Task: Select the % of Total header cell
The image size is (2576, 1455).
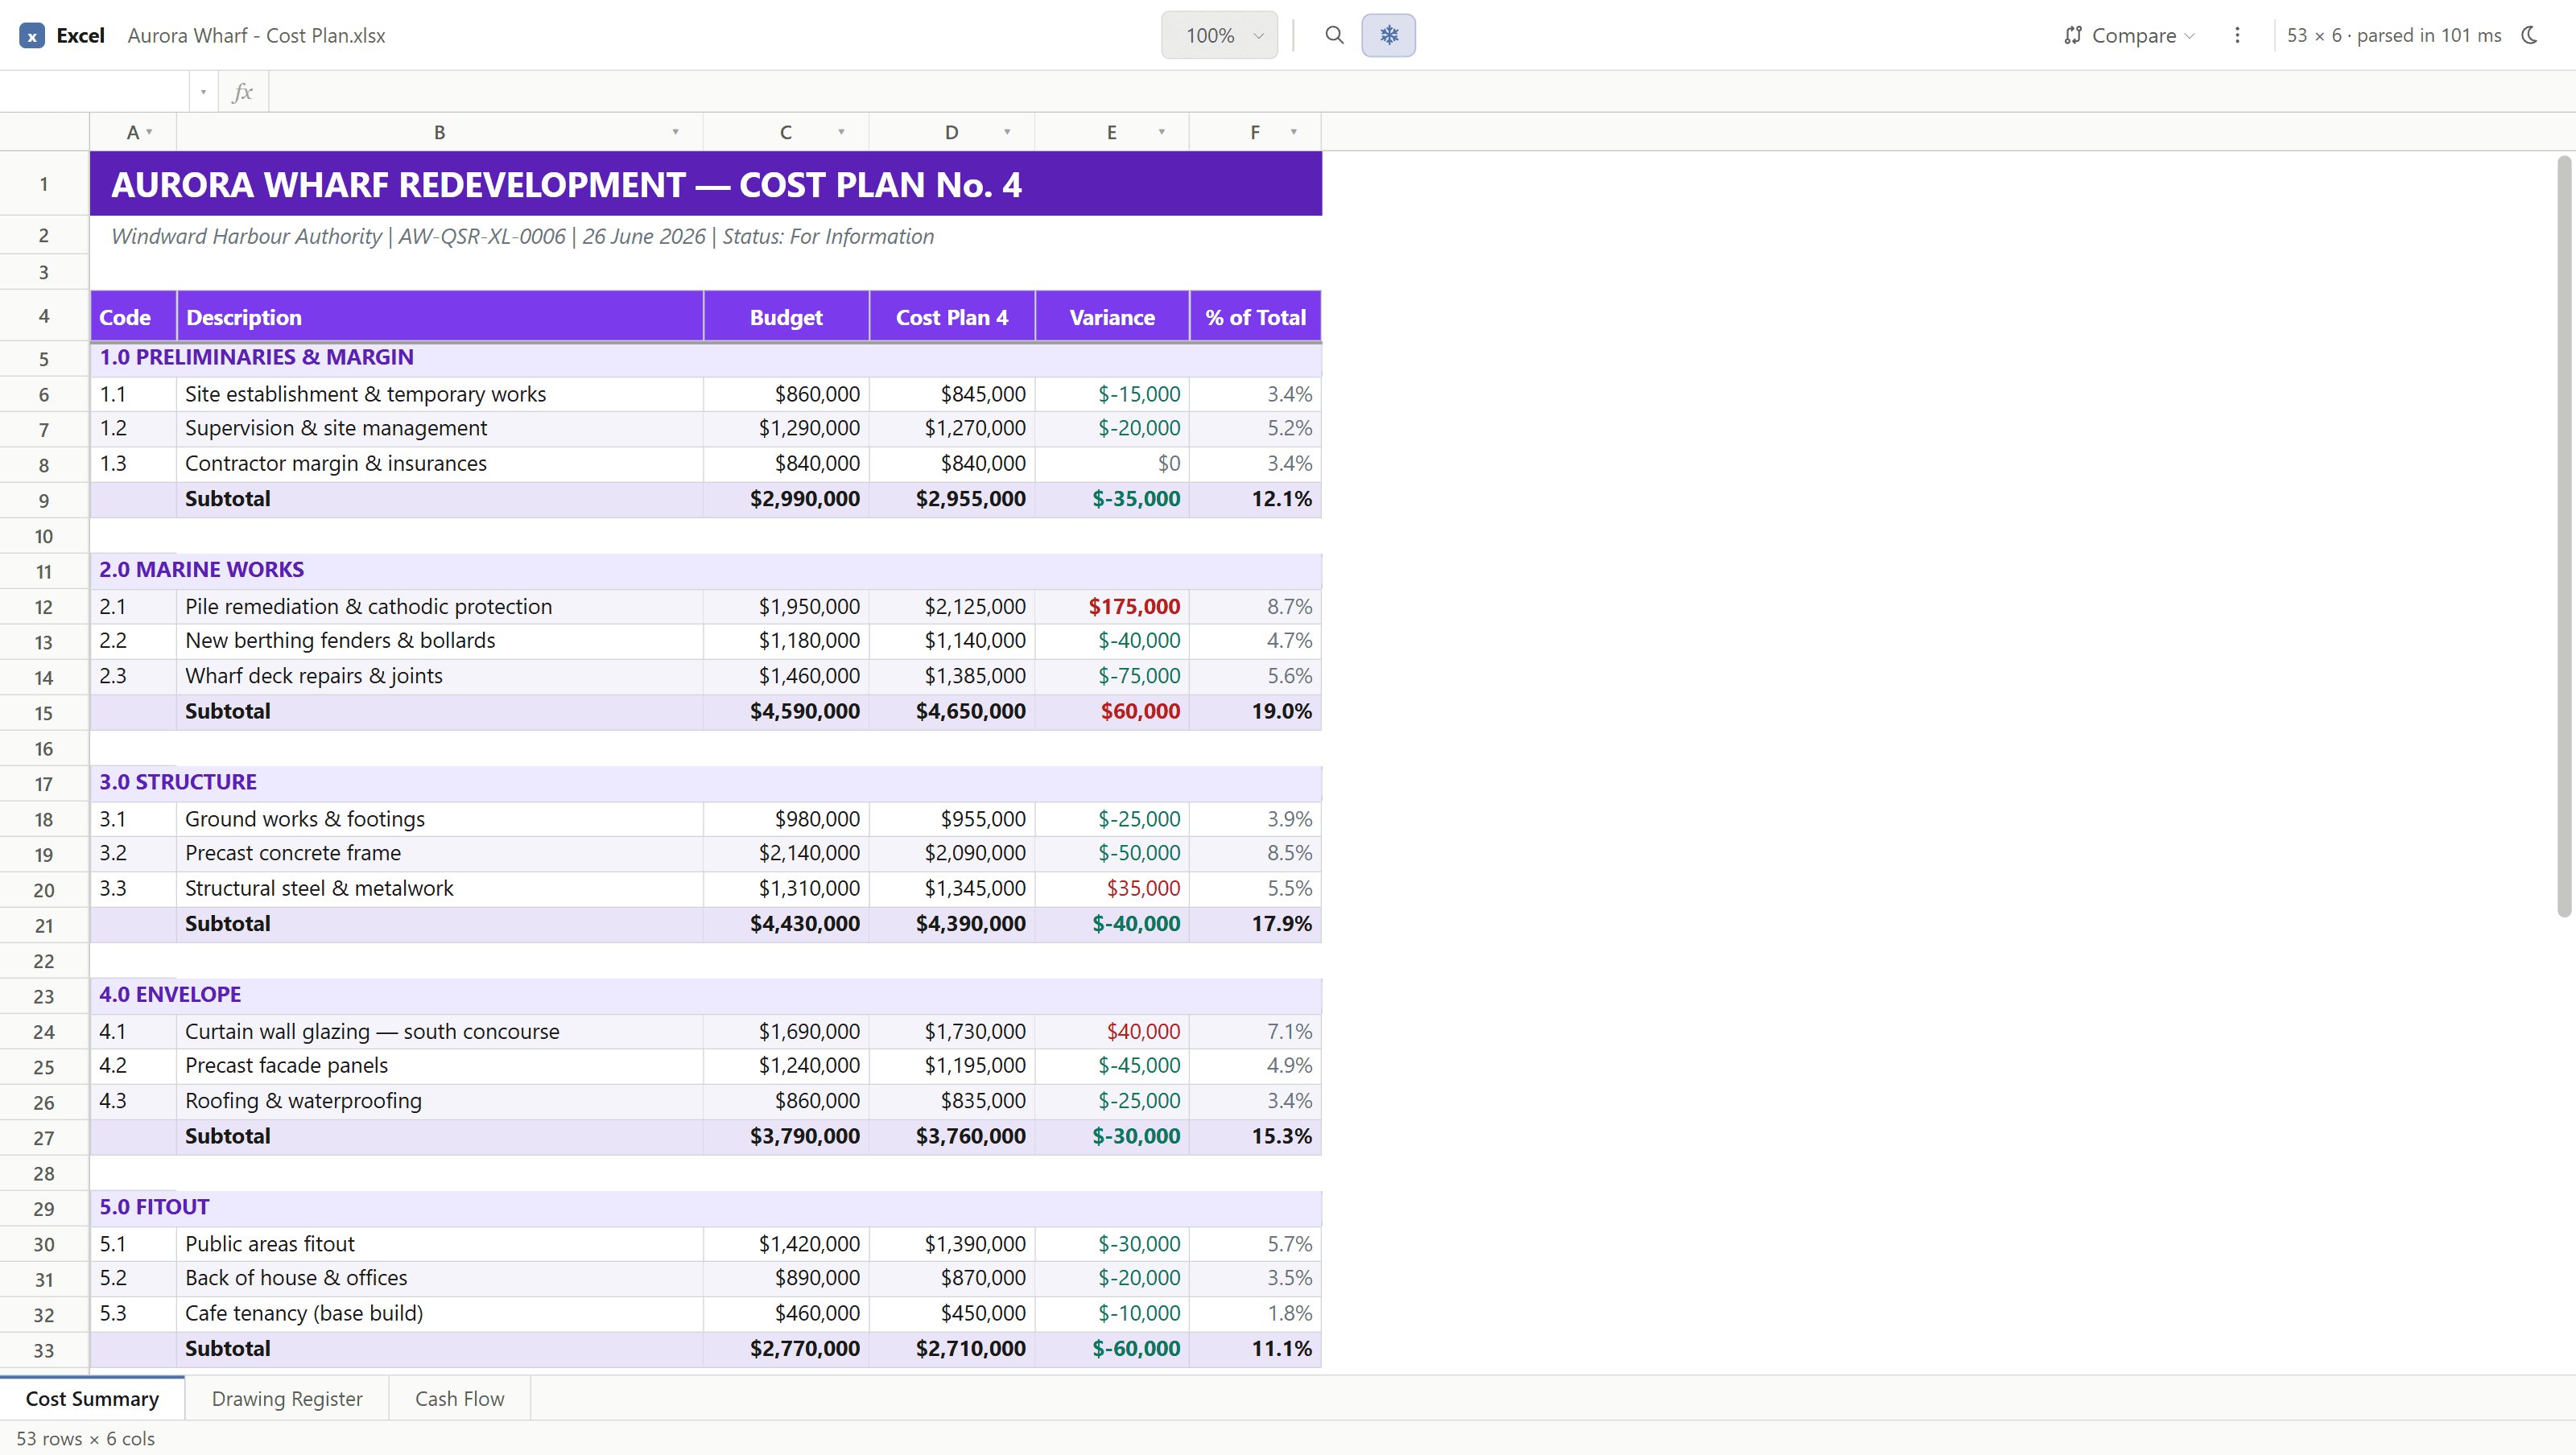Action: [x=1255, y=317]
